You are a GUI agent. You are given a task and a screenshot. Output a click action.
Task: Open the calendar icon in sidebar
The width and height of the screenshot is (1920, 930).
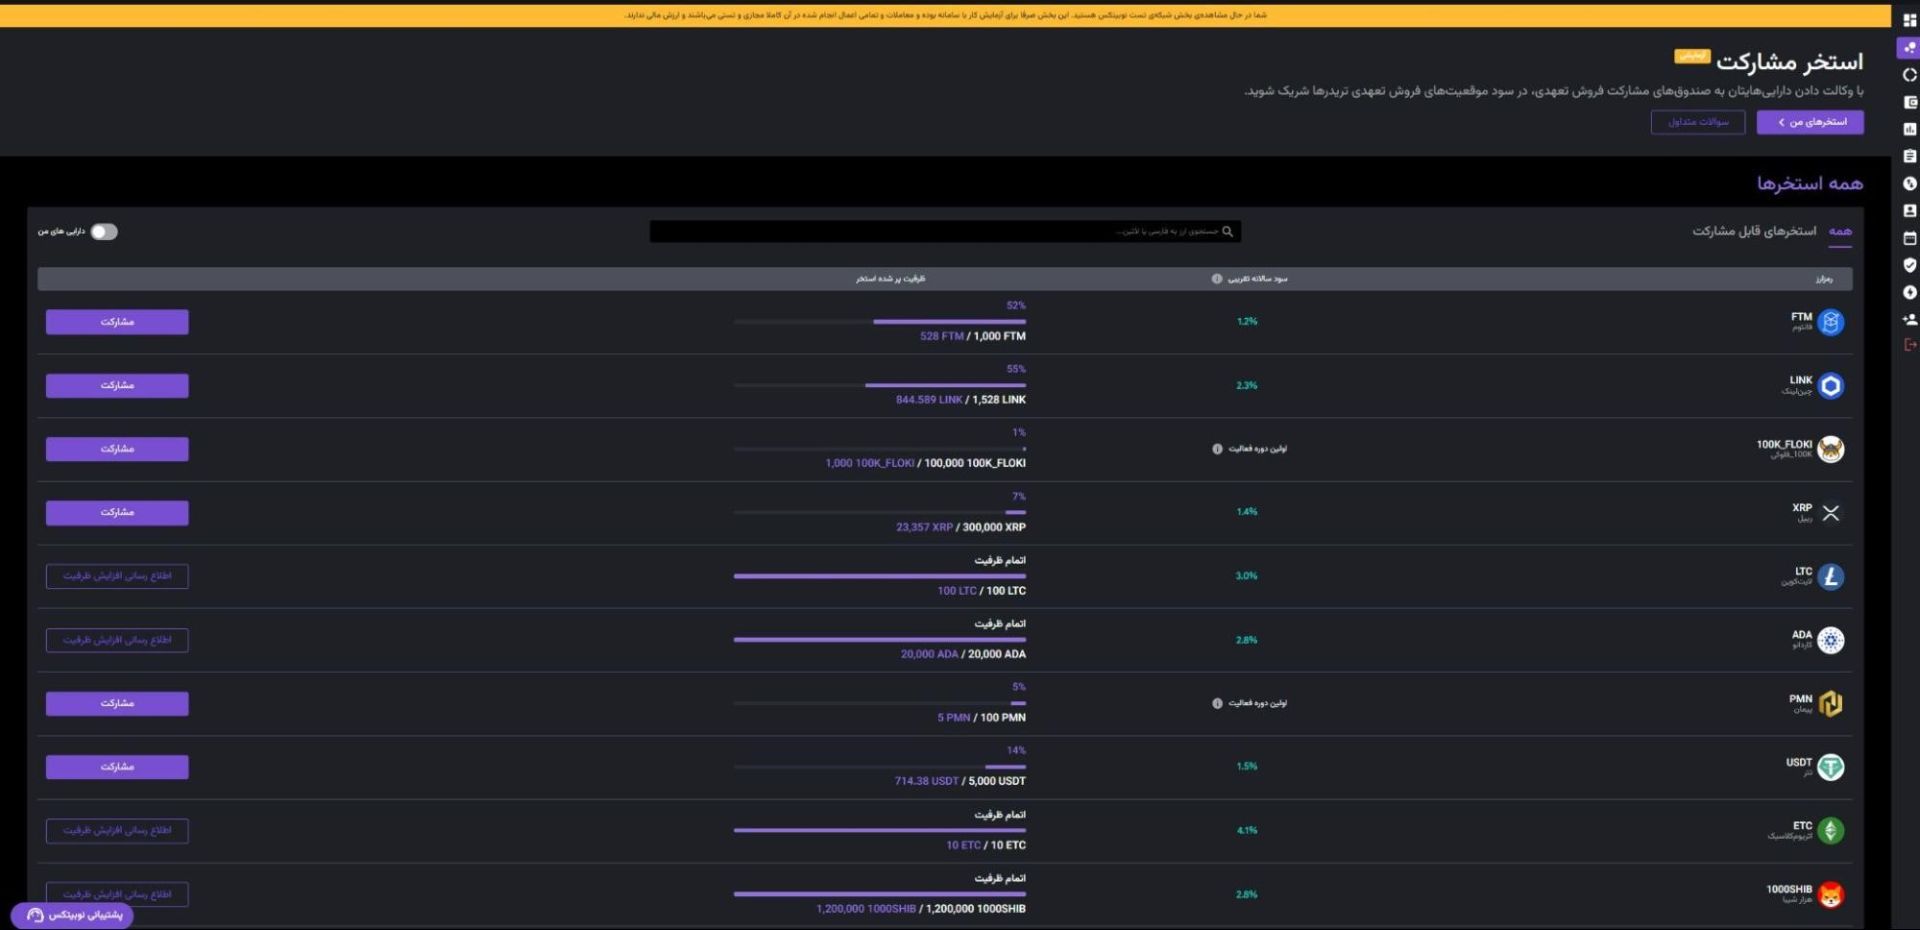click(x=1909, y=238)
